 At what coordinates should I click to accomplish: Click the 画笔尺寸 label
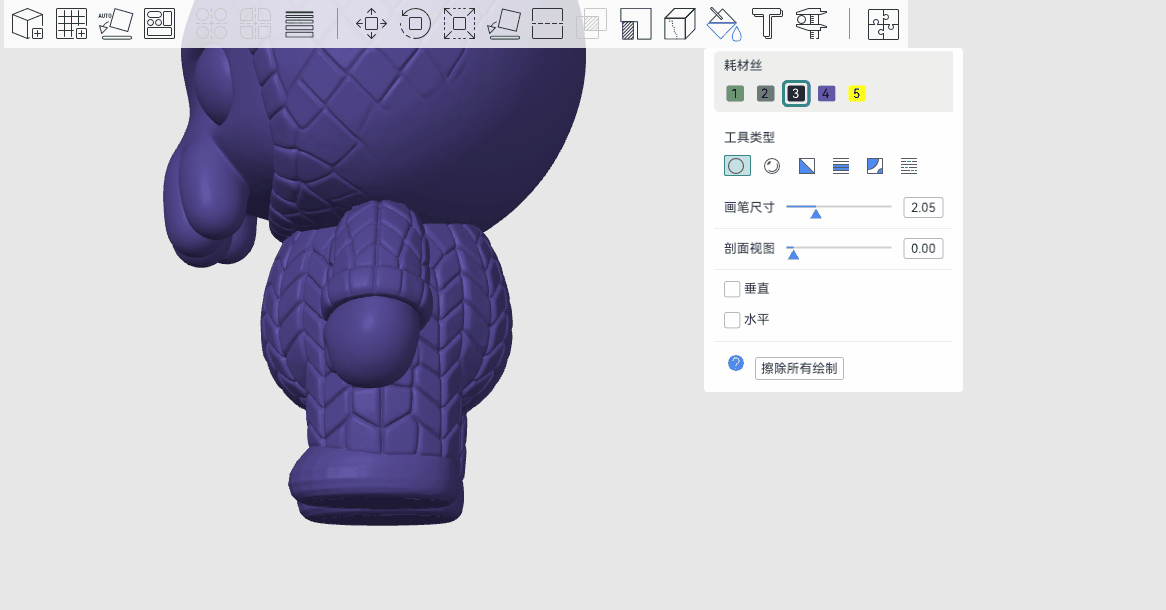coord(750,208)
